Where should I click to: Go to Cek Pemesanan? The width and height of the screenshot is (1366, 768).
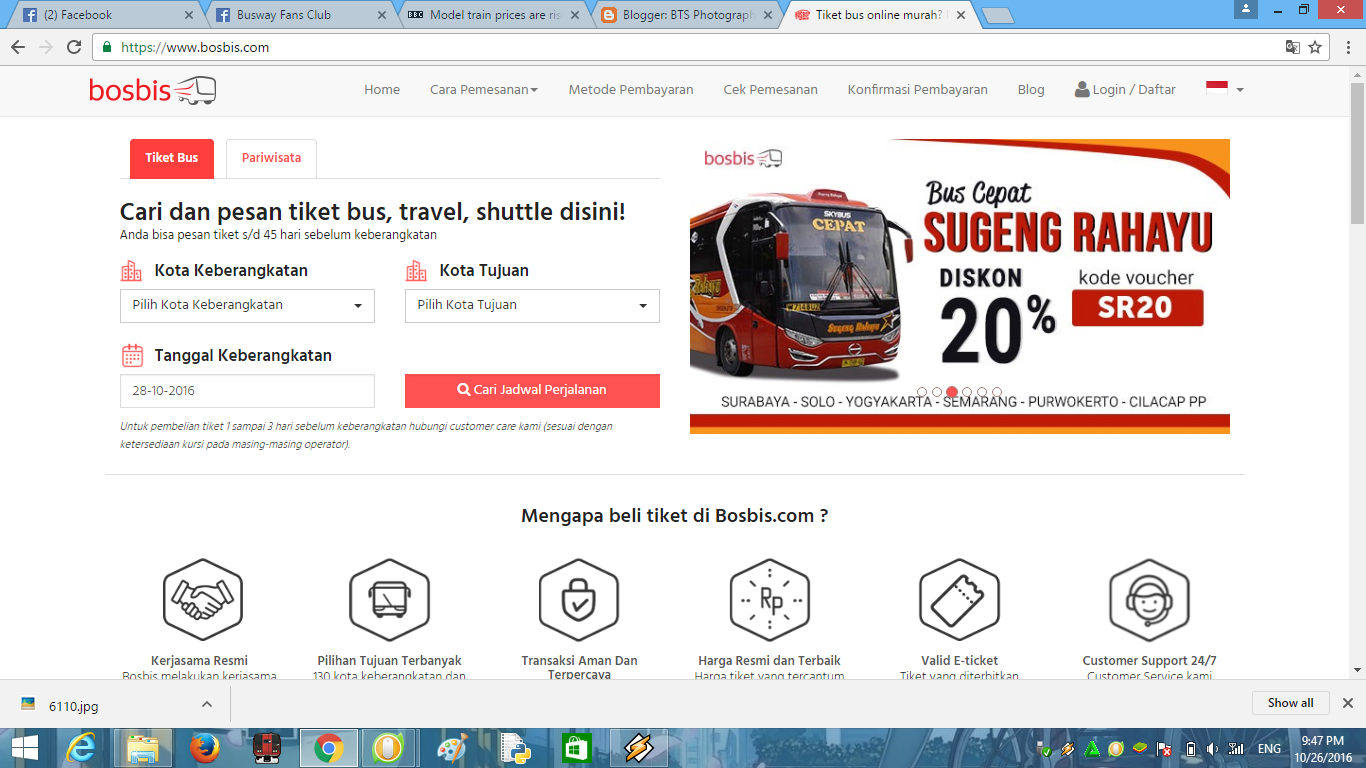pos(771,89)
